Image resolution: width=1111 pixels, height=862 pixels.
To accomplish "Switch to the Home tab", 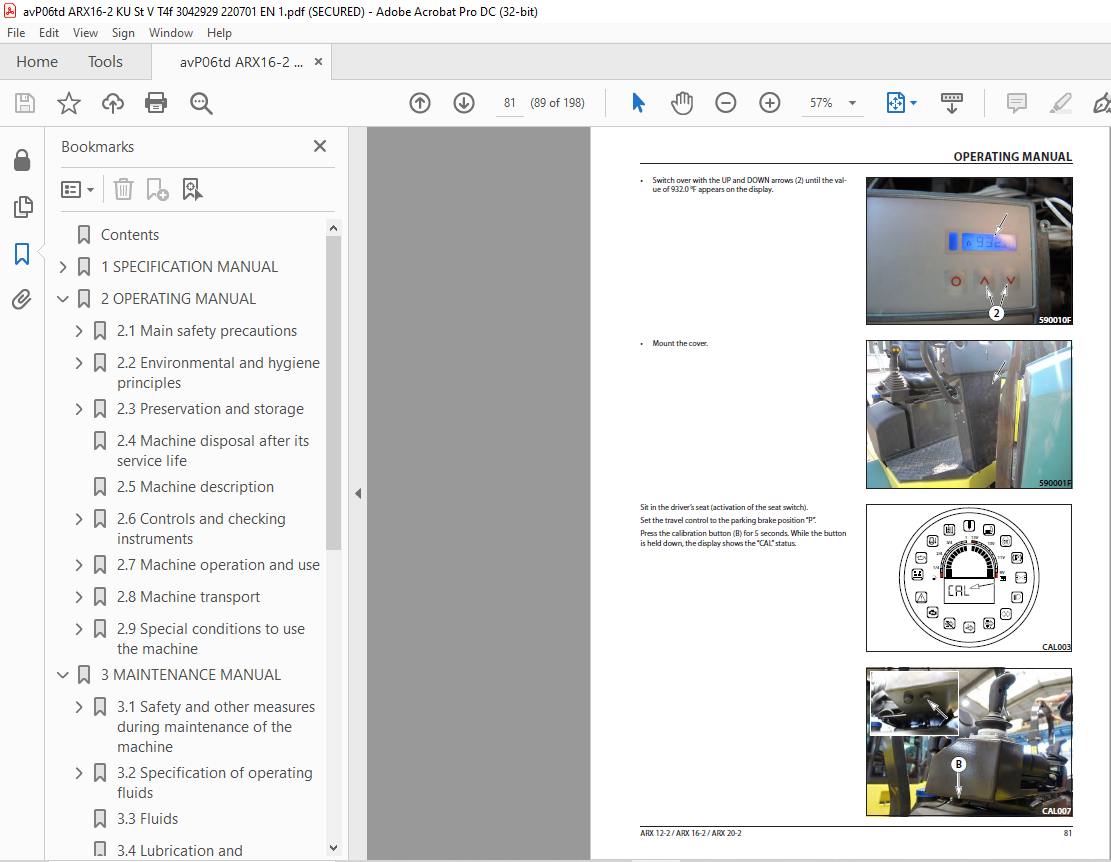I will 37,62.
